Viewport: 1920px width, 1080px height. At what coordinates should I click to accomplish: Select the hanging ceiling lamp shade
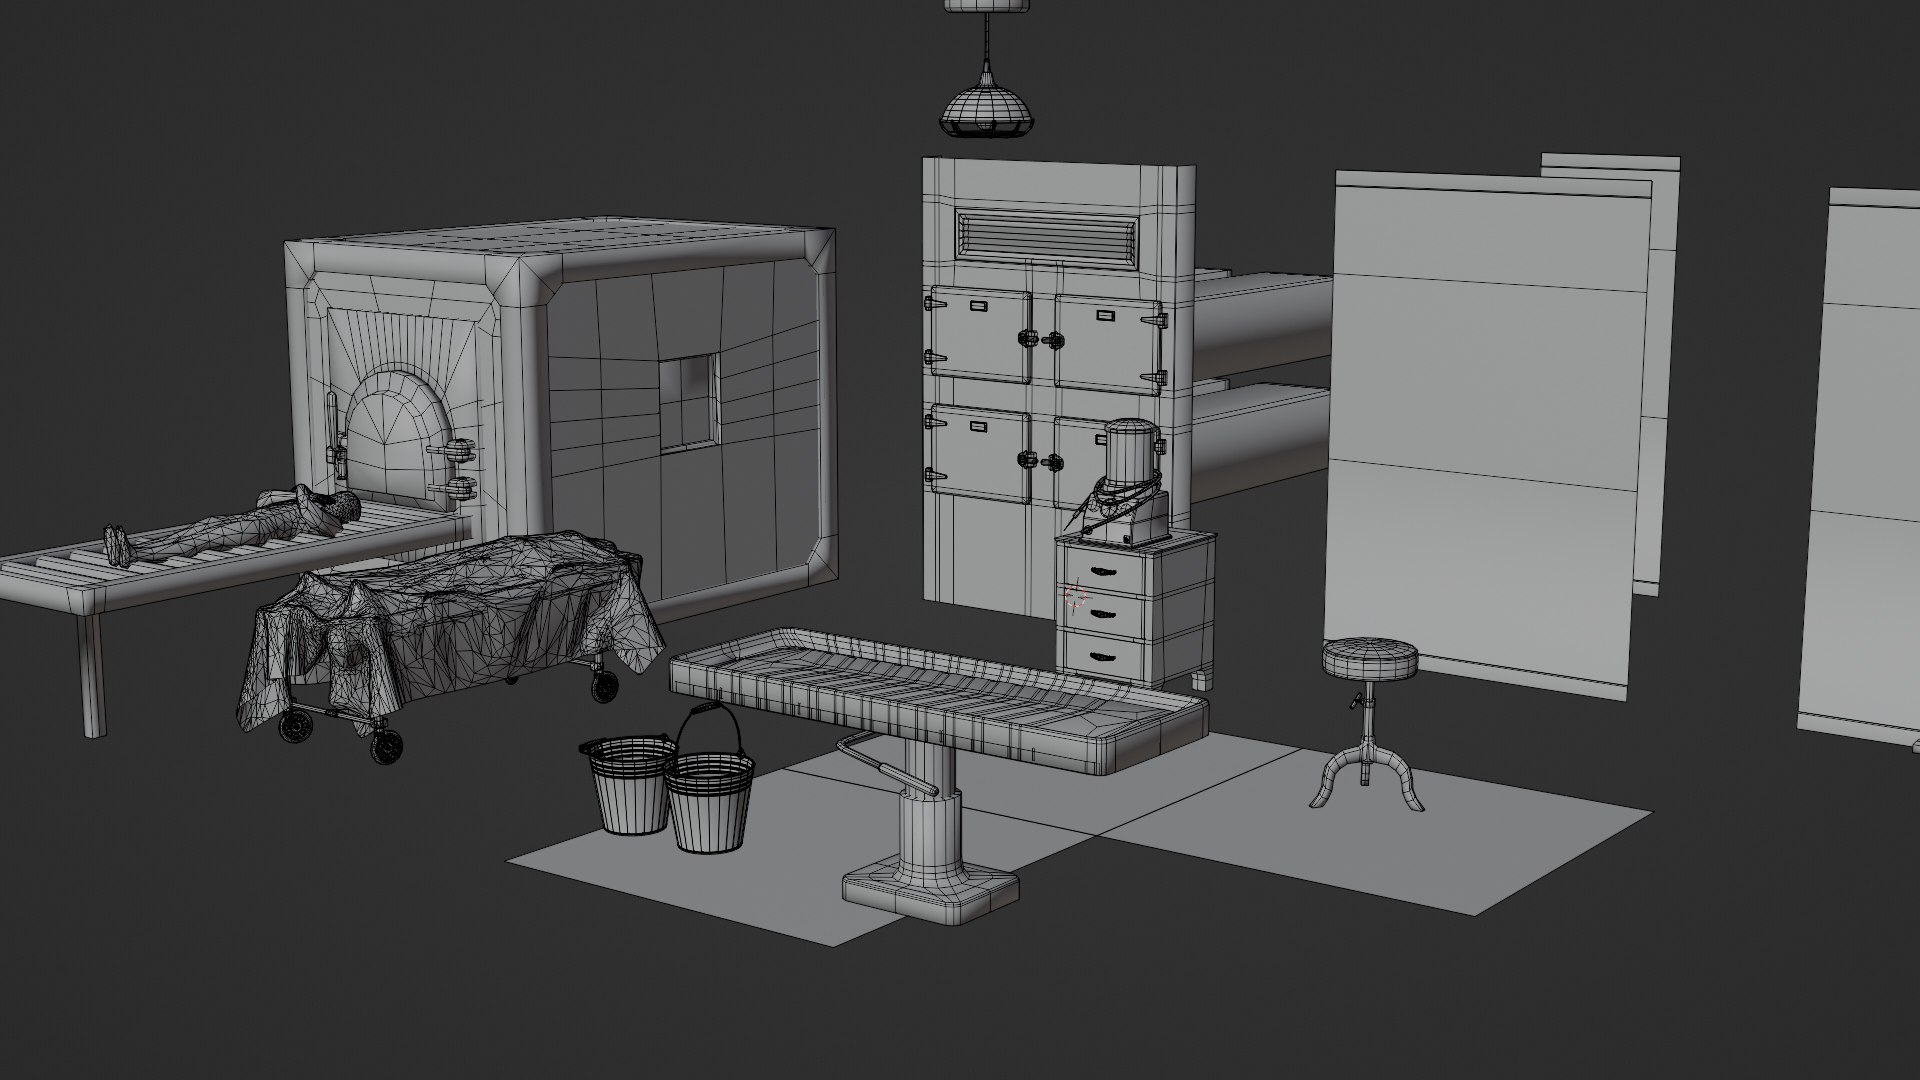(x=986, y=110)
